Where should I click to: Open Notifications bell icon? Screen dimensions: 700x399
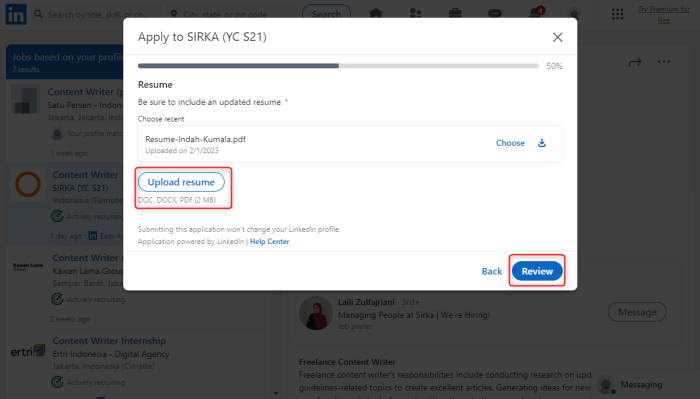click(x=536, y=12)
